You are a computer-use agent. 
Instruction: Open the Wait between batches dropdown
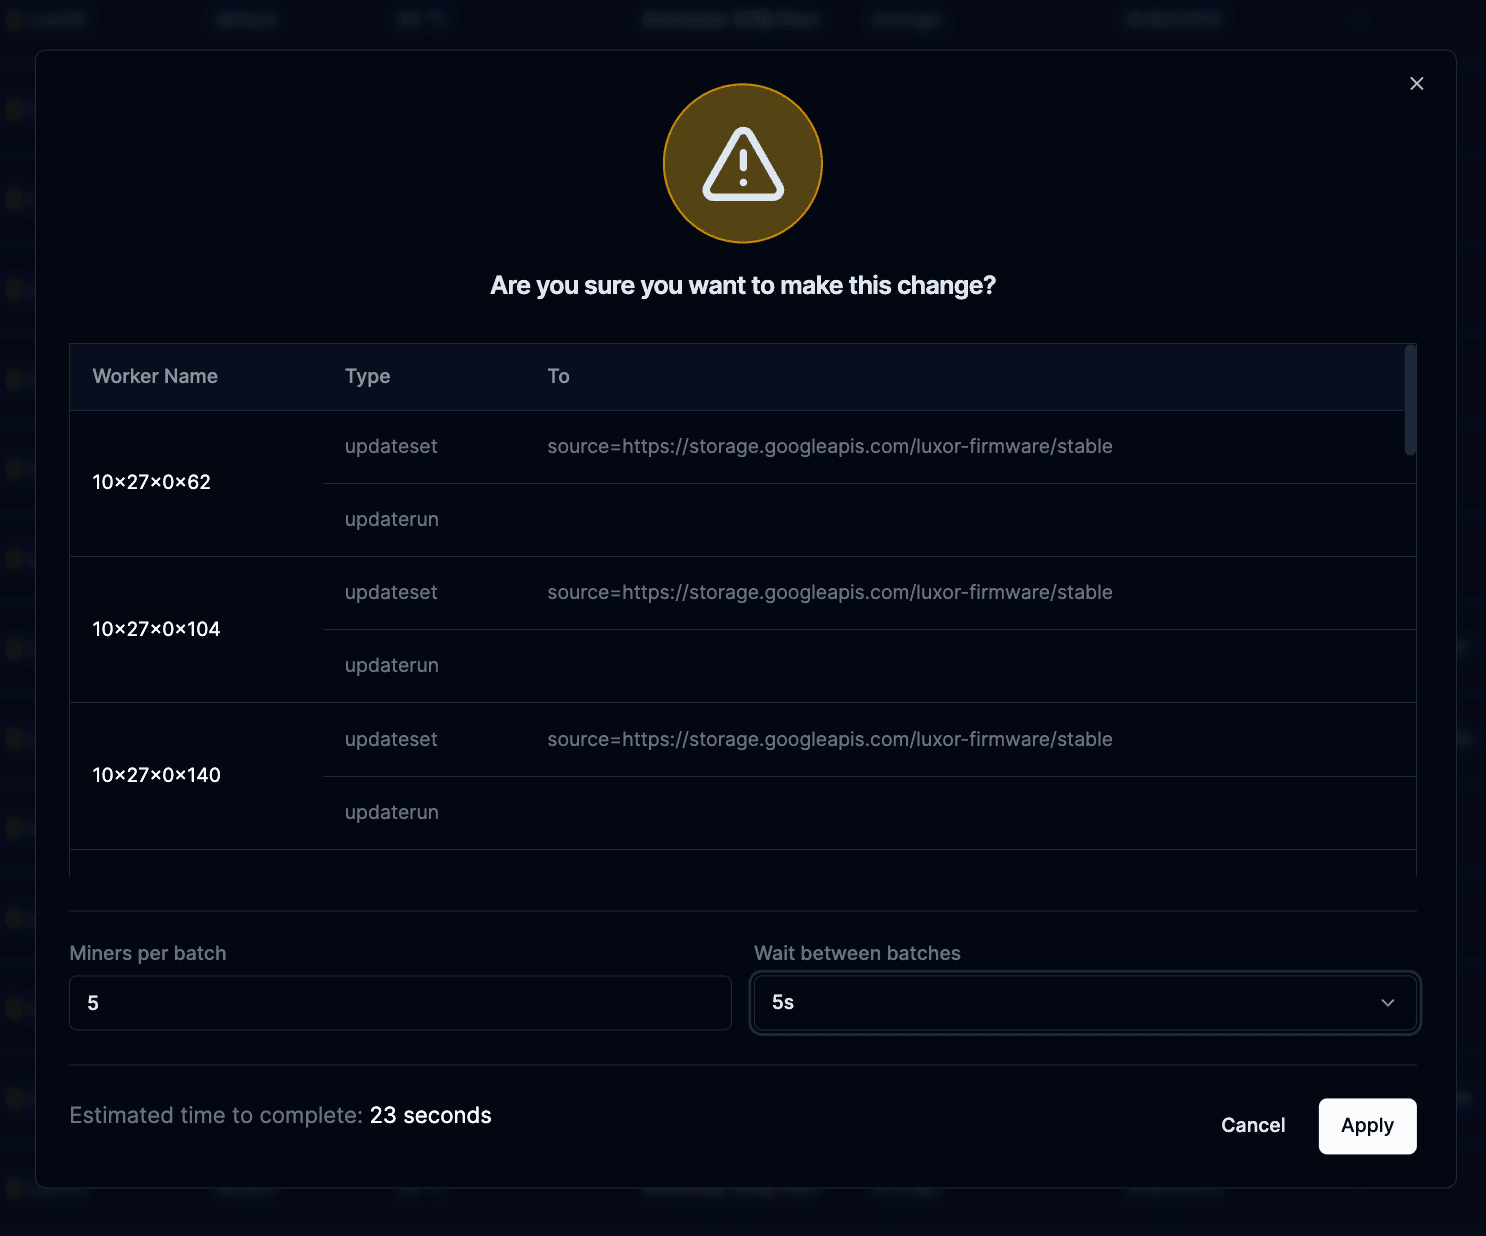1085,1003
